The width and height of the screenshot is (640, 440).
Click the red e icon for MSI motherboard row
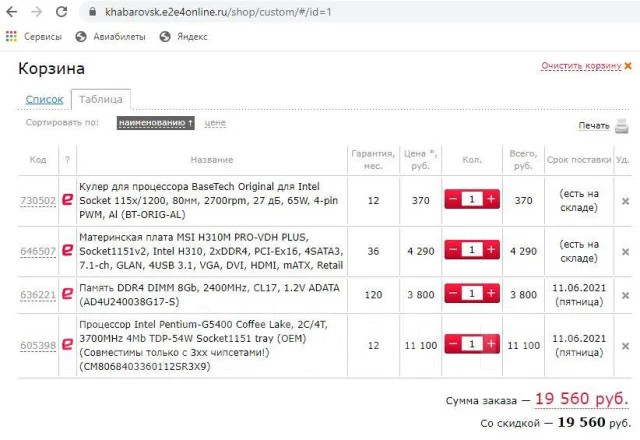(x=67, y=250)
